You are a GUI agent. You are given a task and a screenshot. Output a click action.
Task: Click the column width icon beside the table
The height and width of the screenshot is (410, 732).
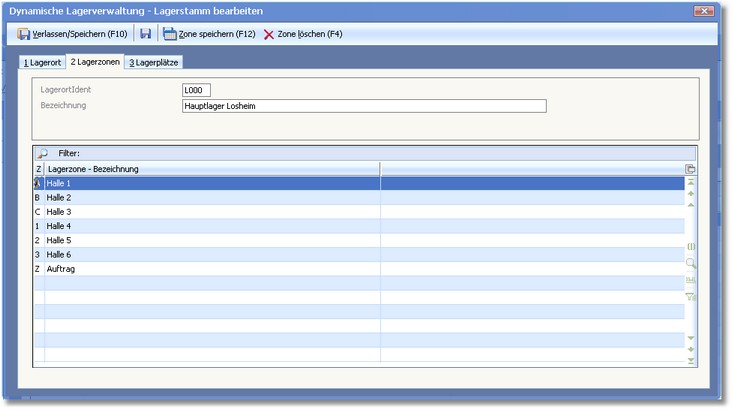coord(690,246)
